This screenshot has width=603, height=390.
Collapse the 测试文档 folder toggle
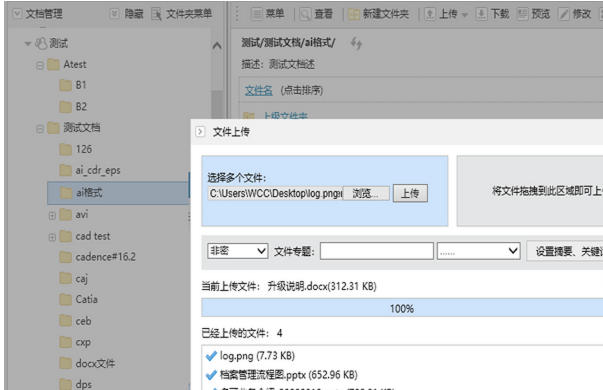pos(40,129)
